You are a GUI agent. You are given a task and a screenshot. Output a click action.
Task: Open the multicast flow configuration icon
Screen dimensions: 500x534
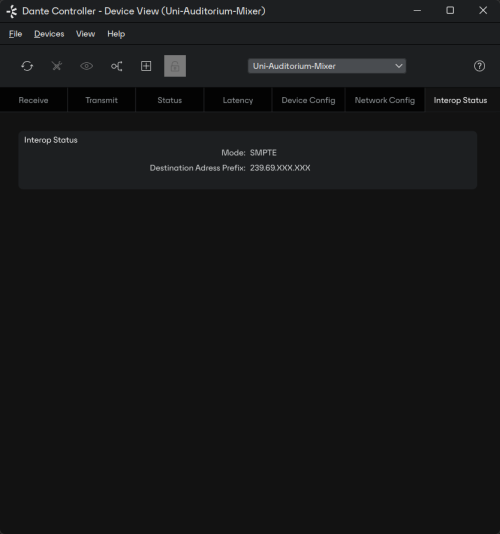pyautogui.click(x=116, y=66)
